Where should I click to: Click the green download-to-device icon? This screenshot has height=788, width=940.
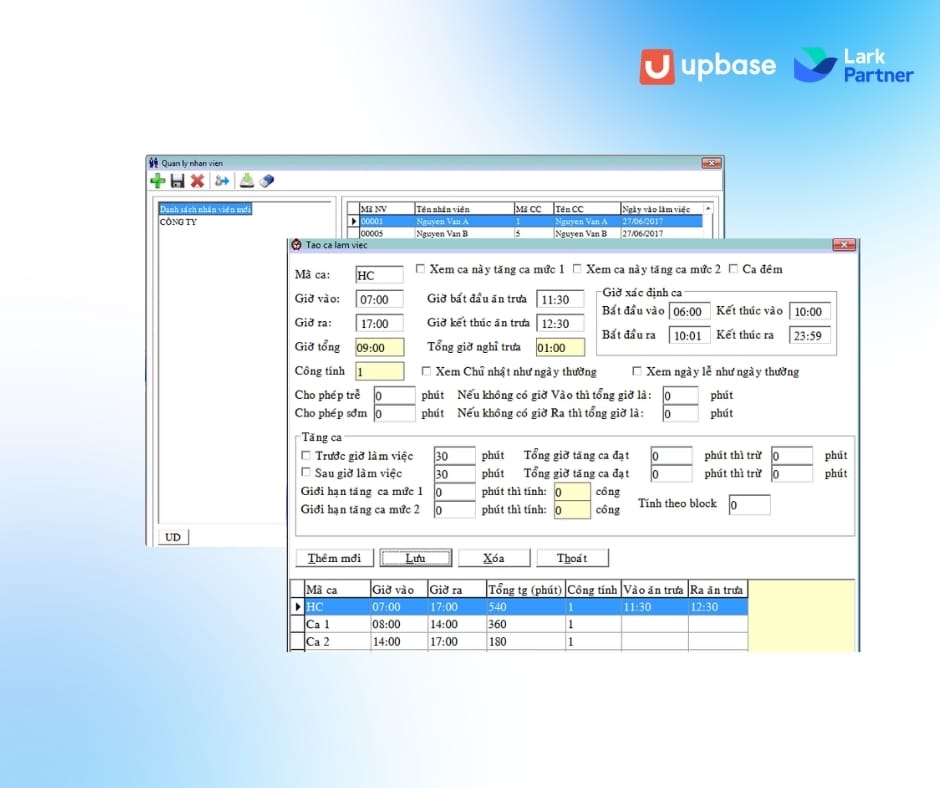tap(246, 181)
